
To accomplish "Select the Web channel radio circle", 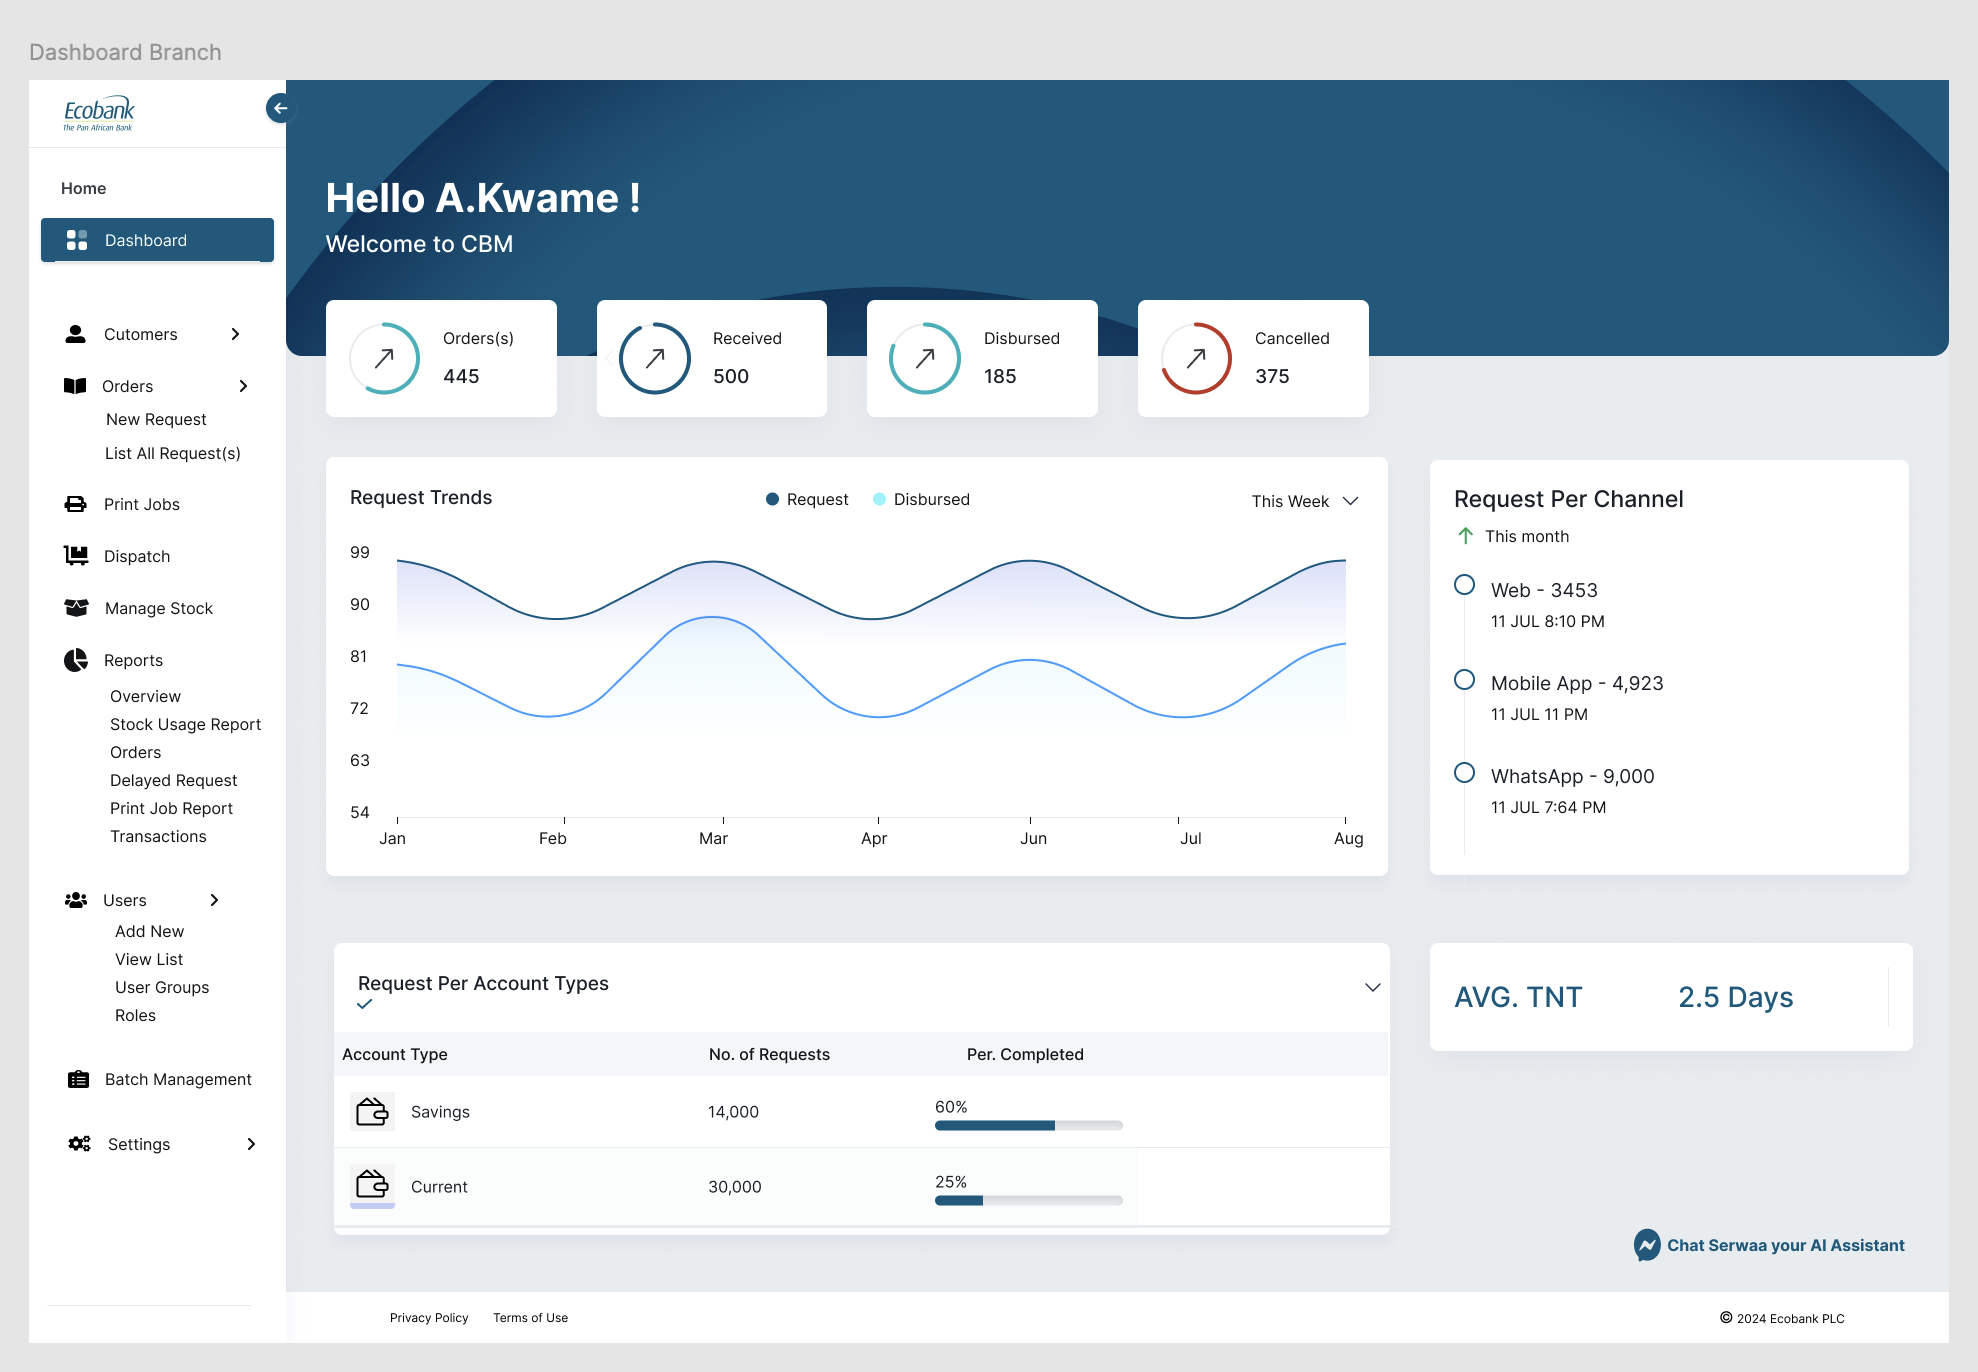I will point(1464,585).
